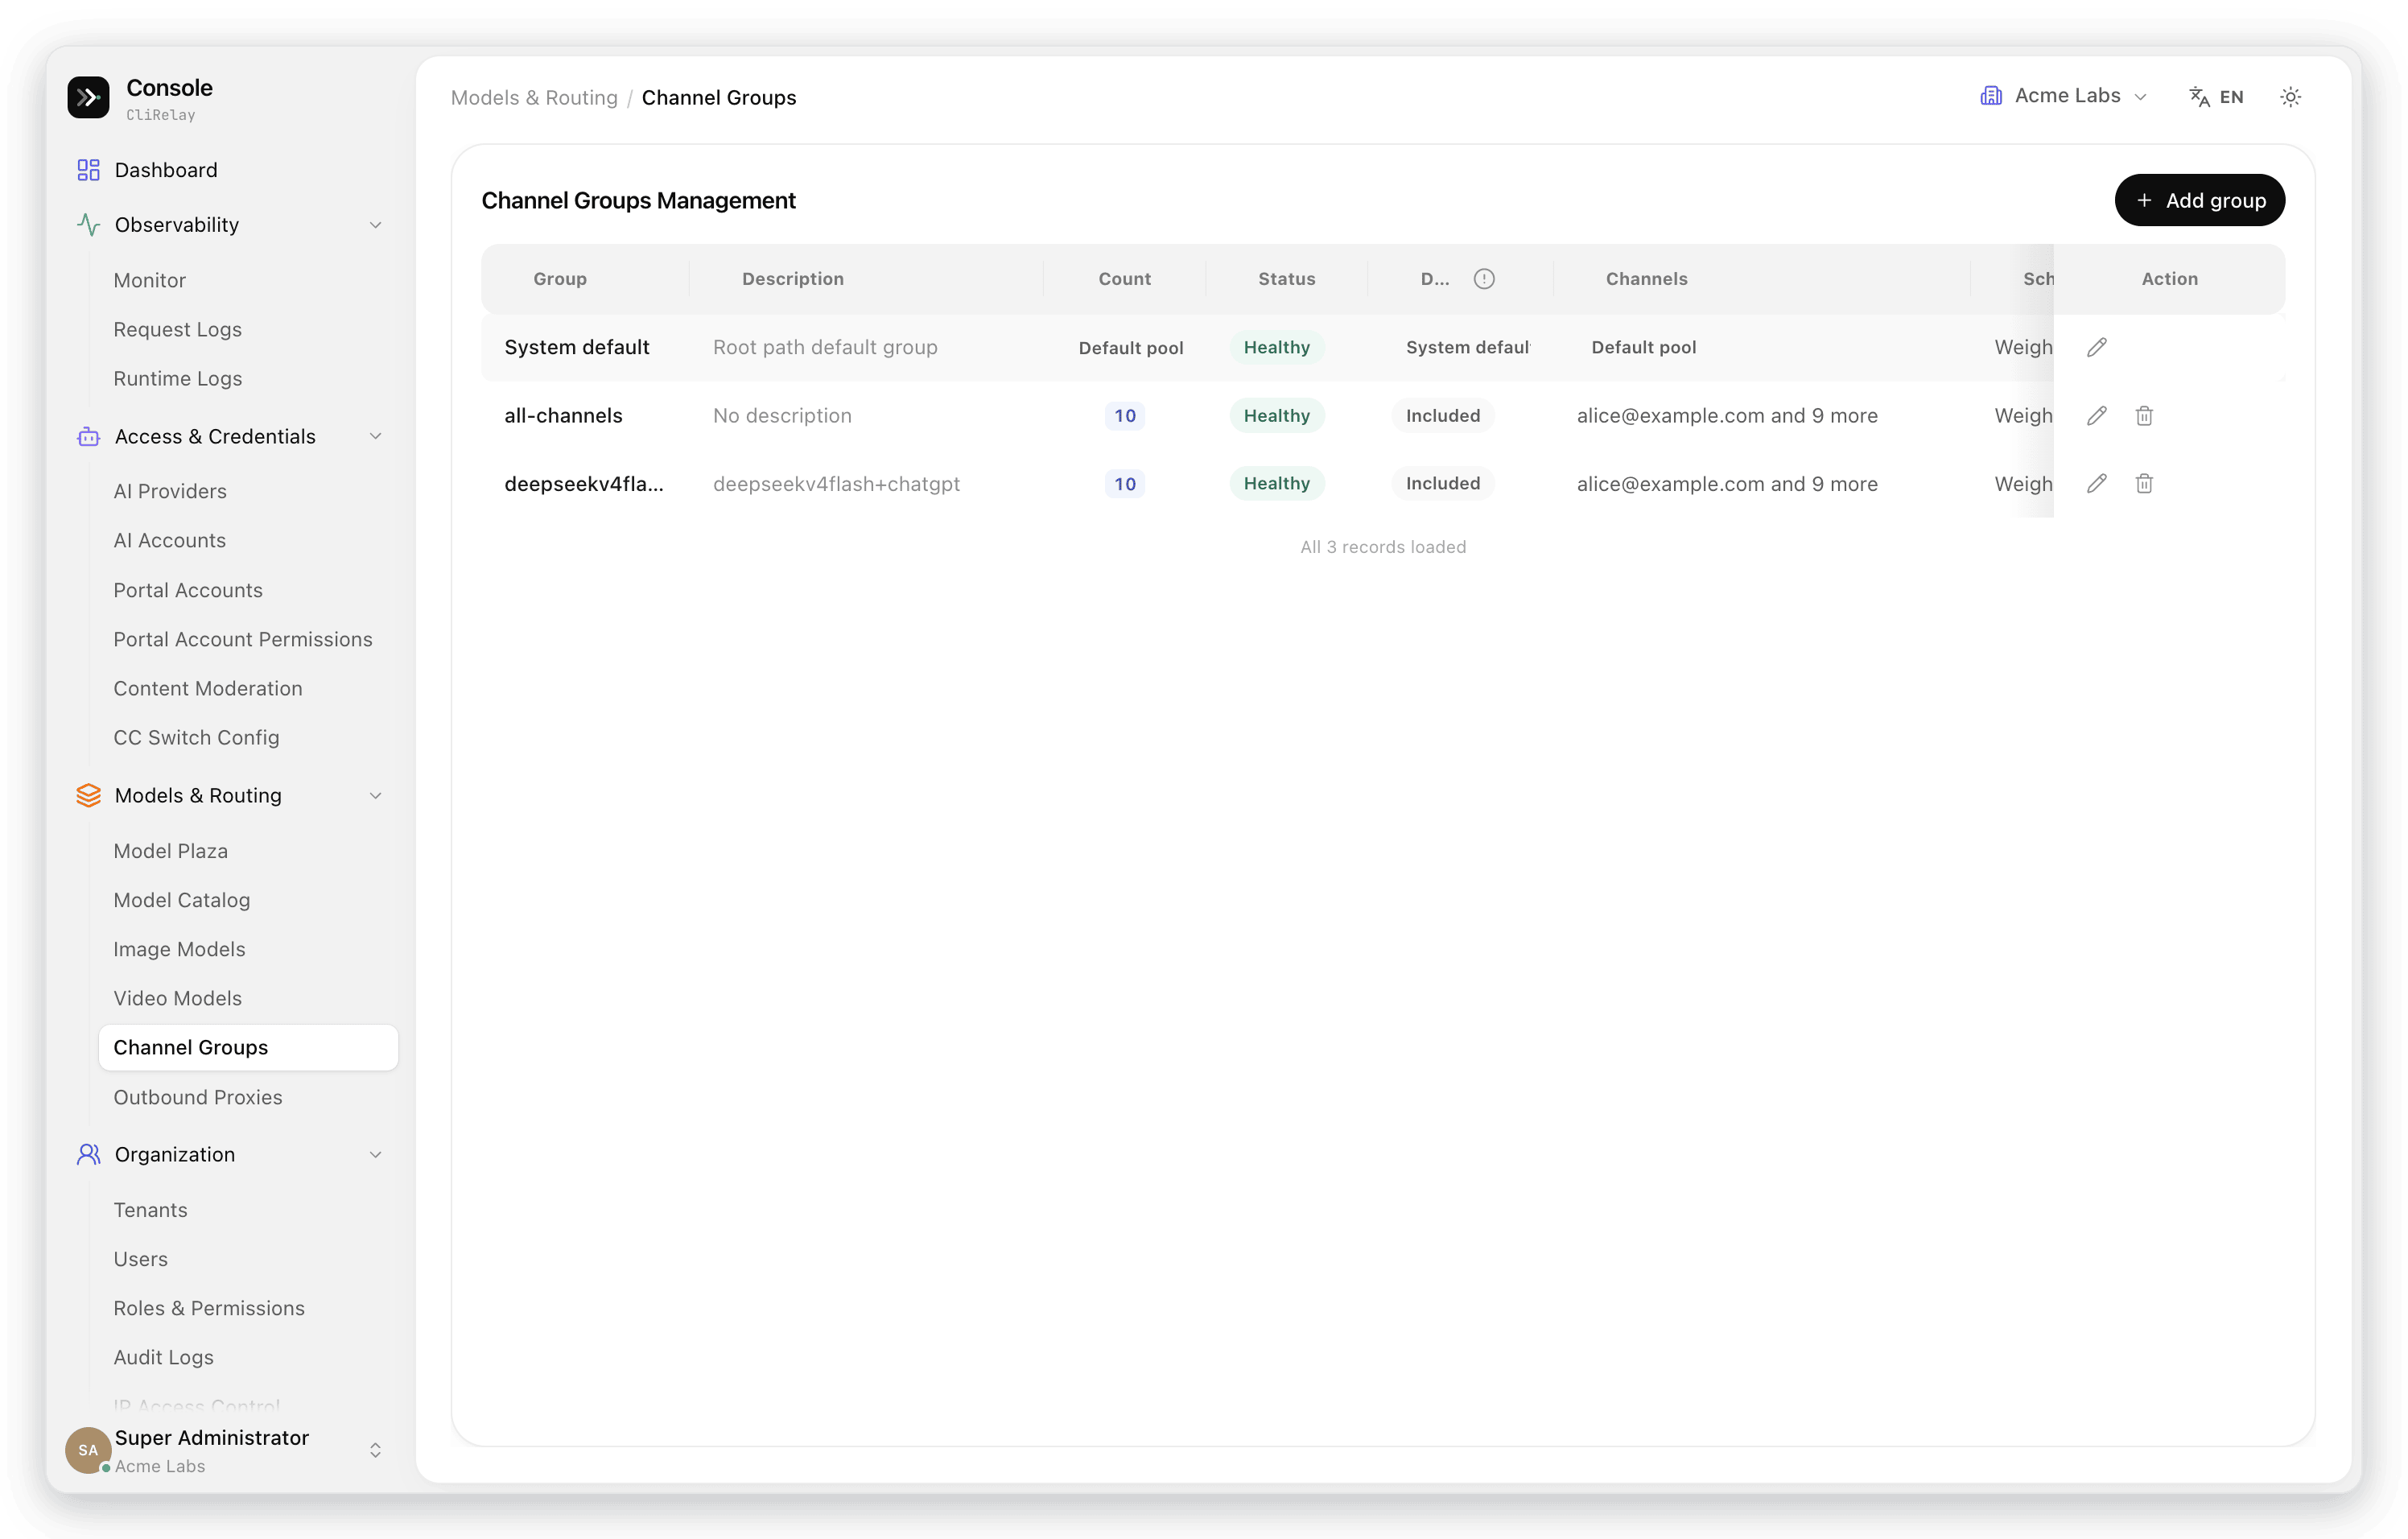Click the info icon in D... column header
Screen dimensions: 2408x1539
(1484, 279)
